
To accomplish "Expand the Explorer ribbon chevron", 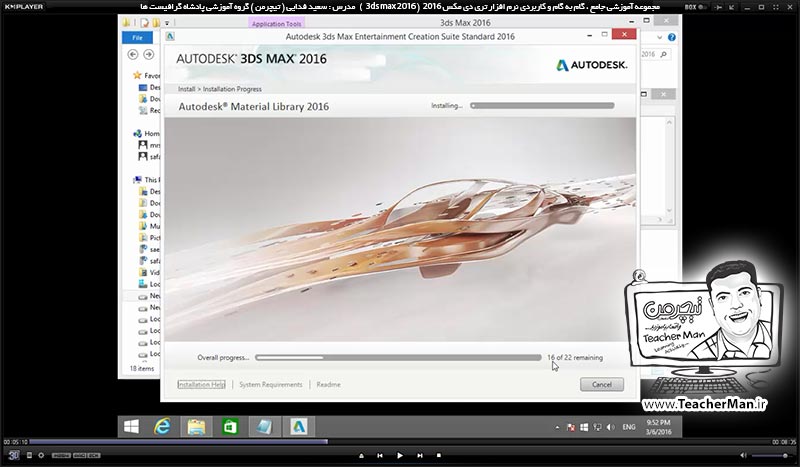I will (659, 37).
